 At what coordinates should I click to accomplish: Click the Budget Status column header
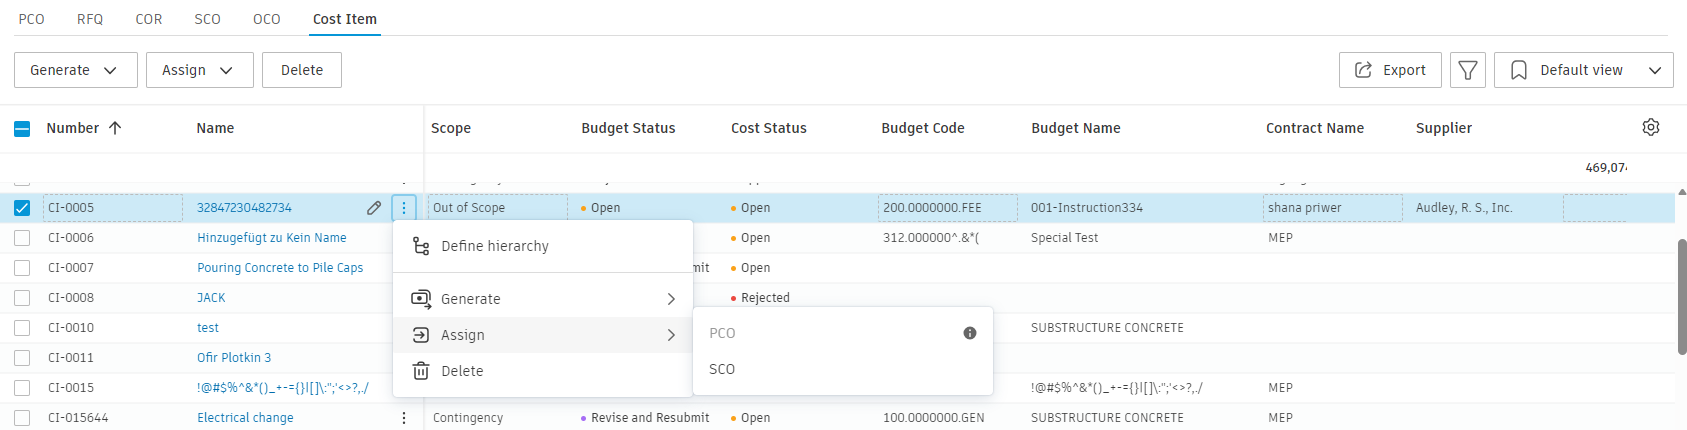pos(628,128)
